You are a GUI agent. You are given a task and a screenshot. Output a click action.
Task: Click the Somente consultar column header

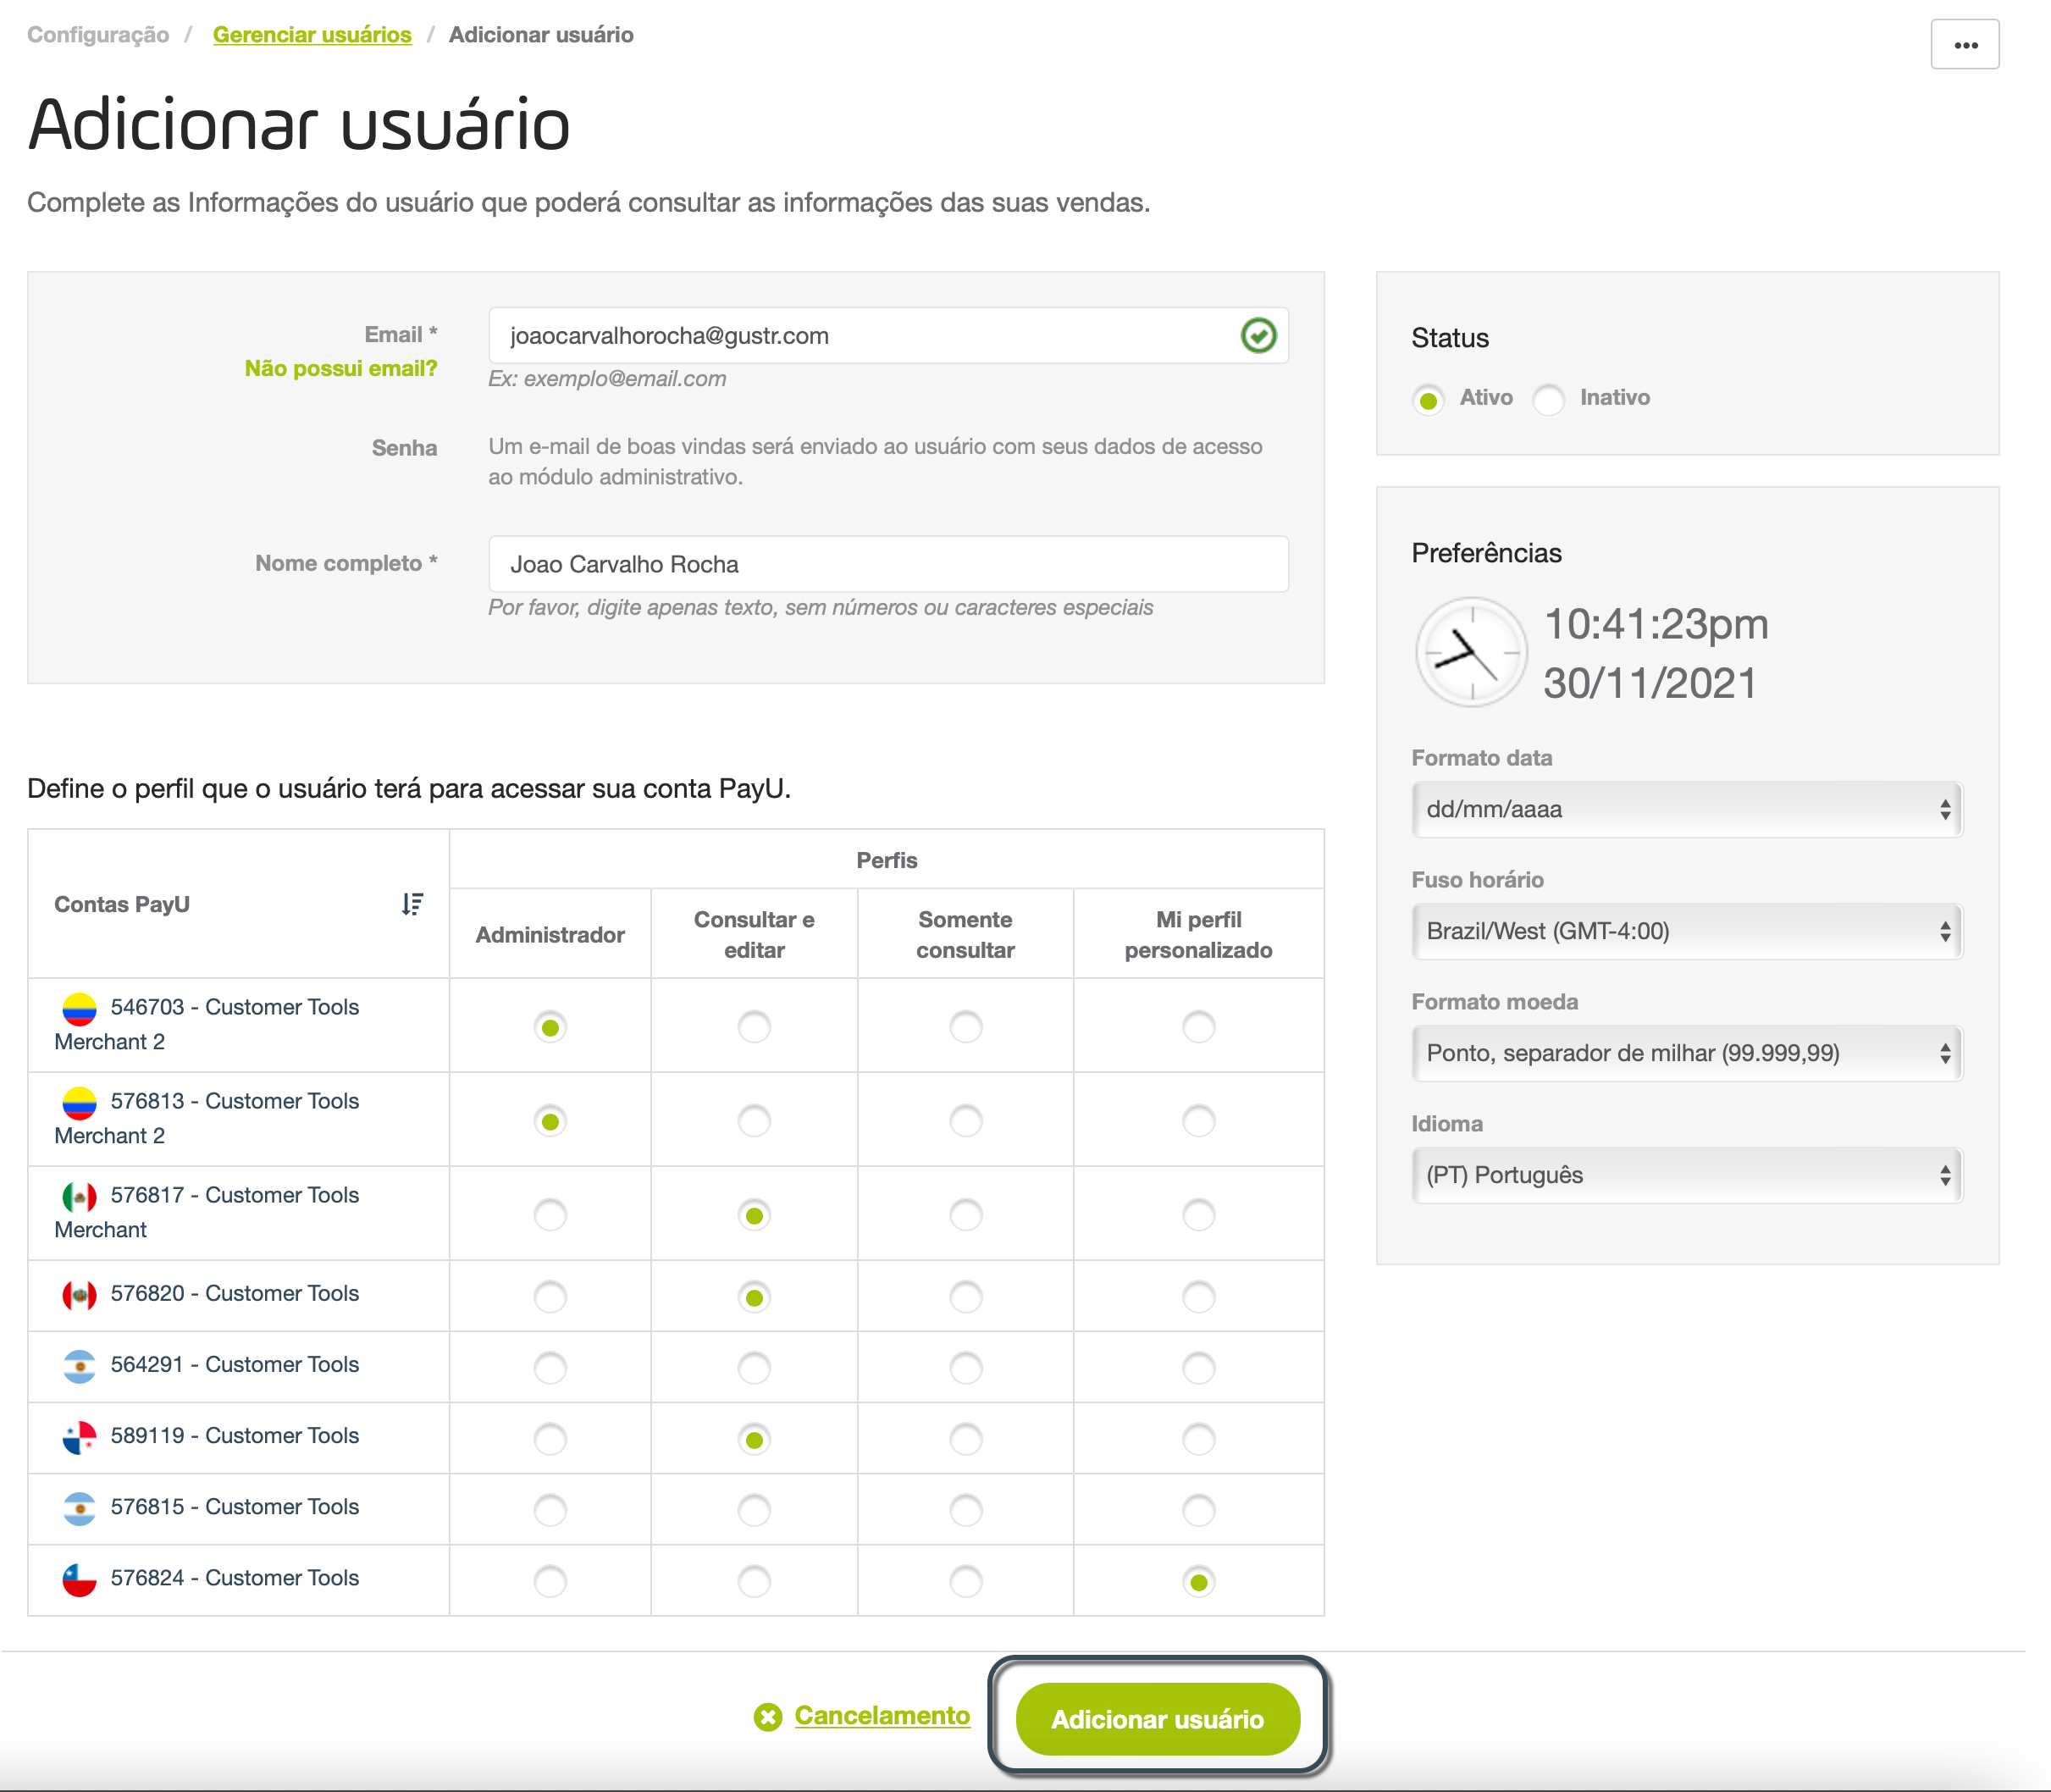(x=965, y=935)
